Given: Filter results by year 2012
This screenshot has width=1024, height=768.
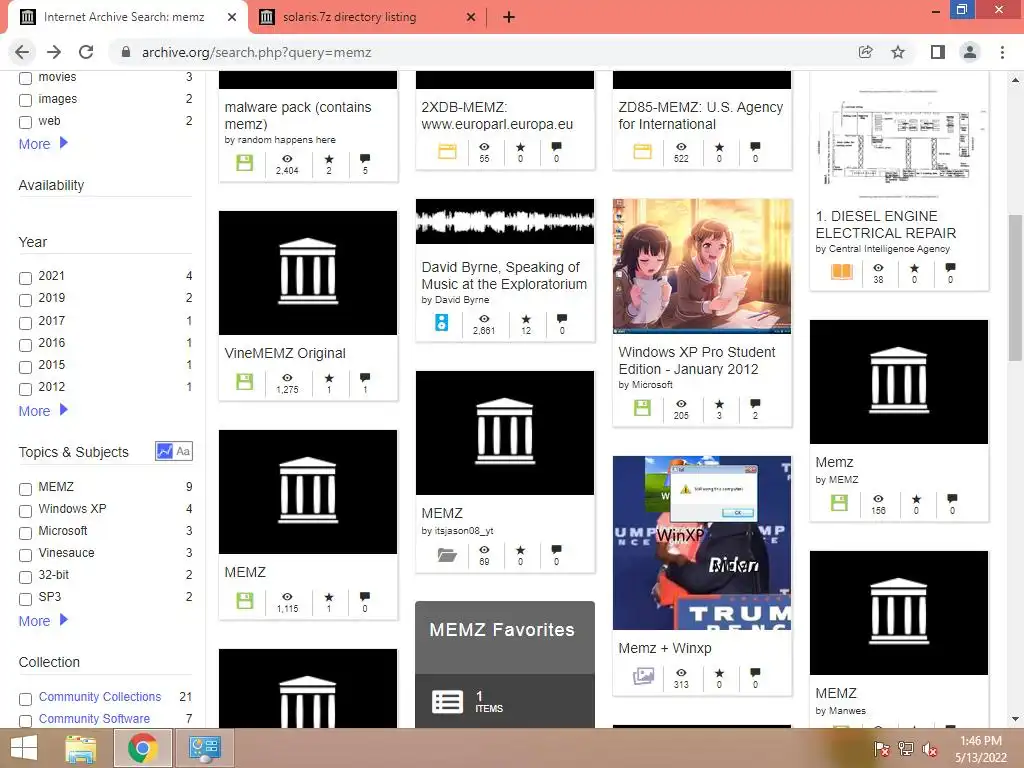Looking at the screenshot, I should [x=25, y=389].
